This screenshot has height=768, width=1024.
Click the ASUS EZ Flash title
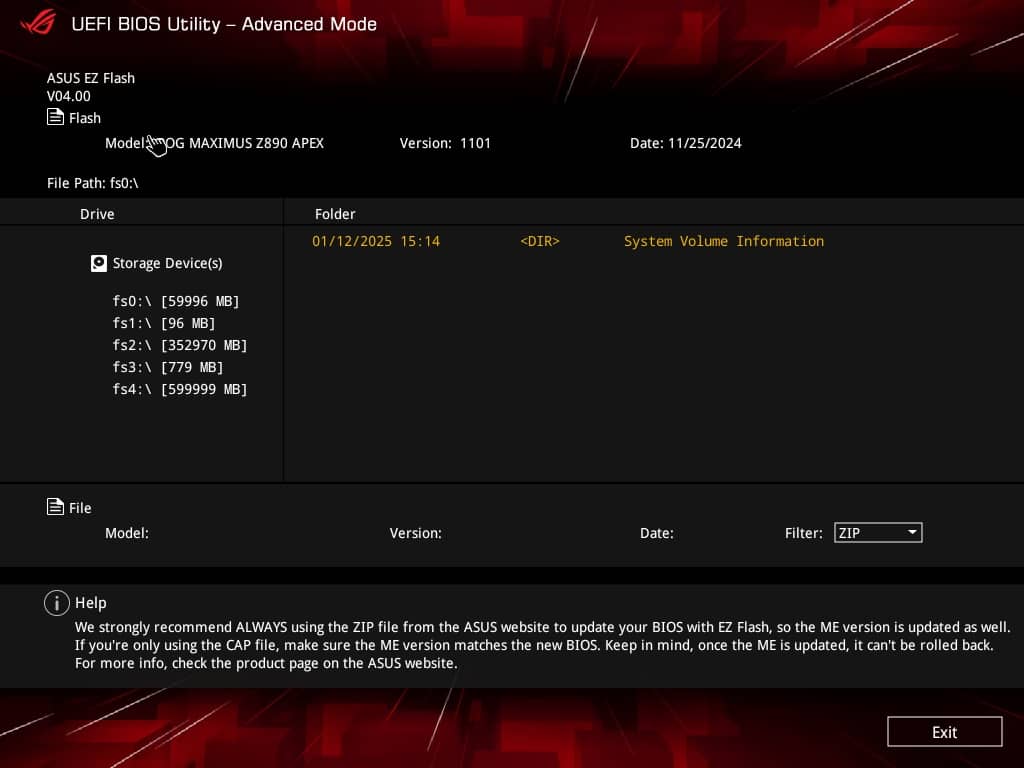point(91,78)
